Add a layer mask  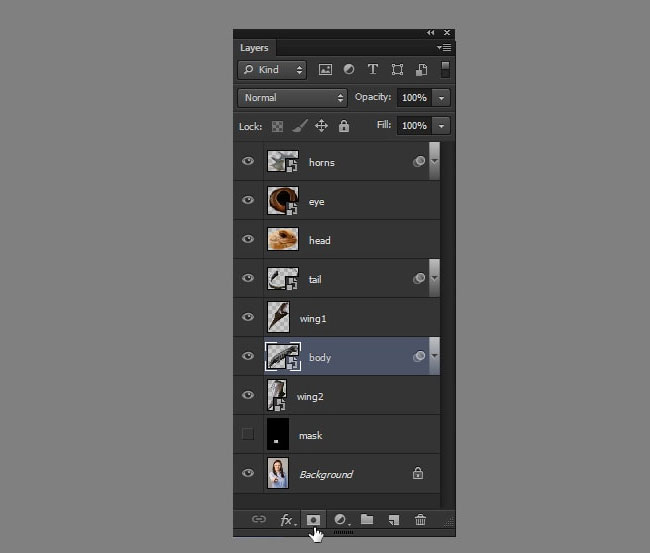click(313, 519)
